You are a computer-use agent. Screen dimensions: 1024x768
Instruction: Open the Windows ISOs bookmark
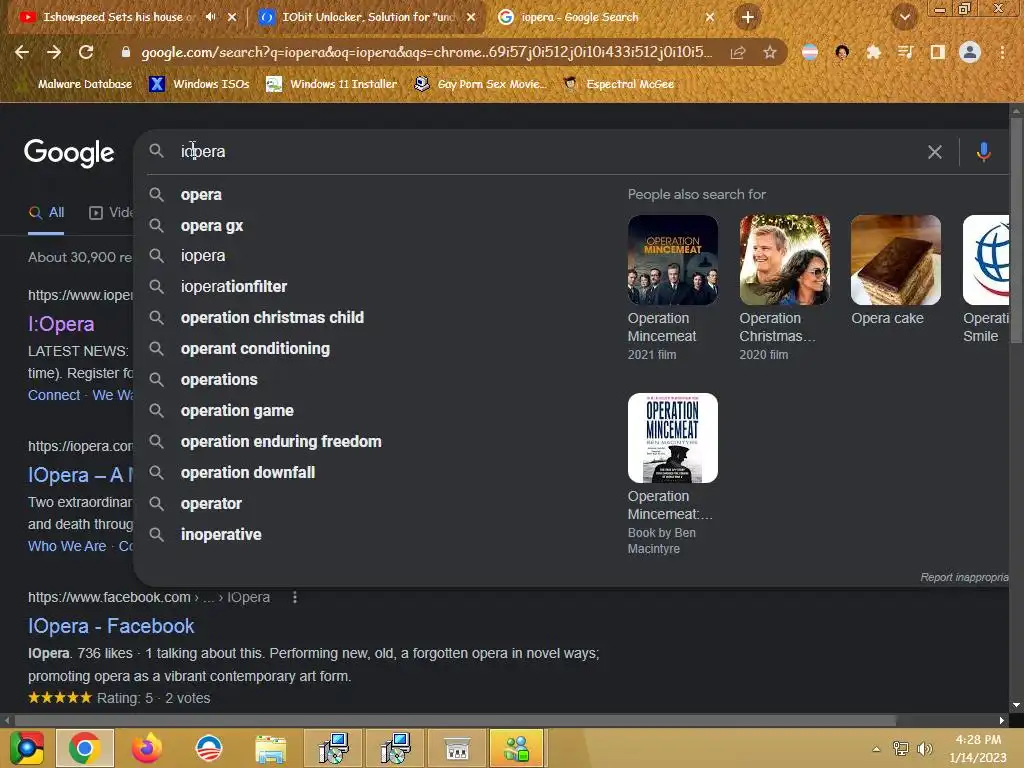(199, 84)
